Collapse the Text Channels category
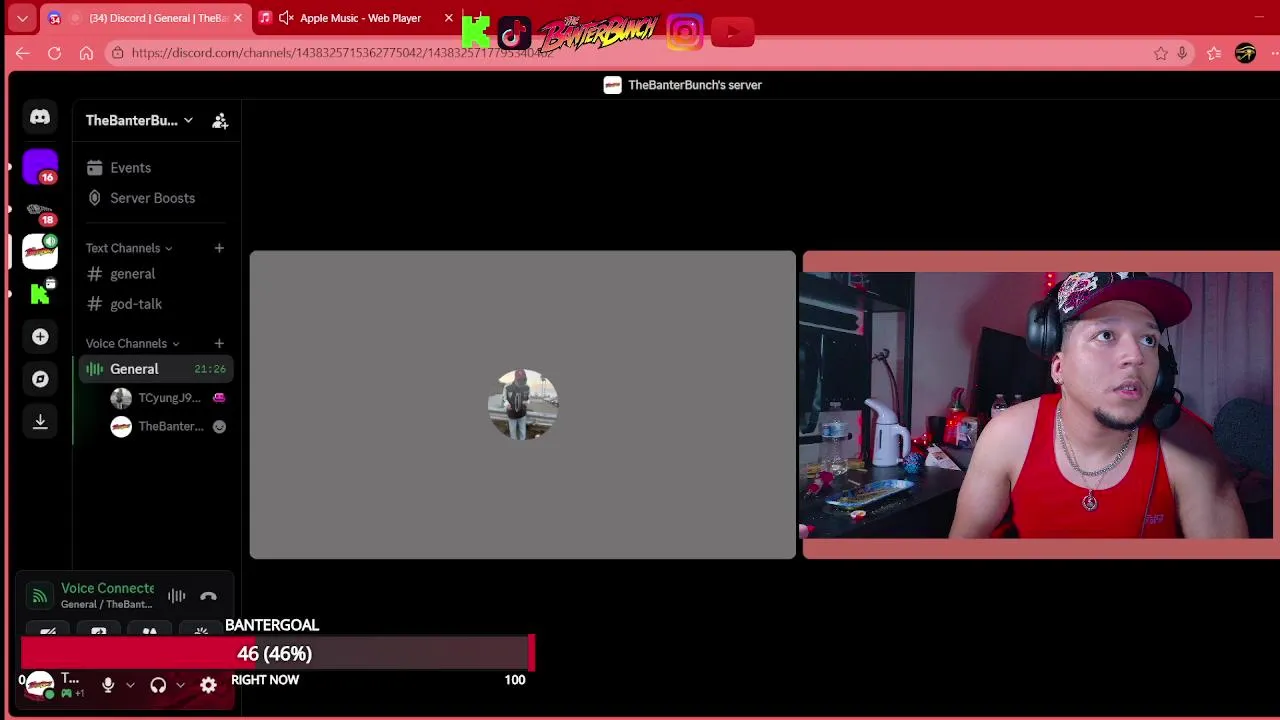 tap(129, 248)
